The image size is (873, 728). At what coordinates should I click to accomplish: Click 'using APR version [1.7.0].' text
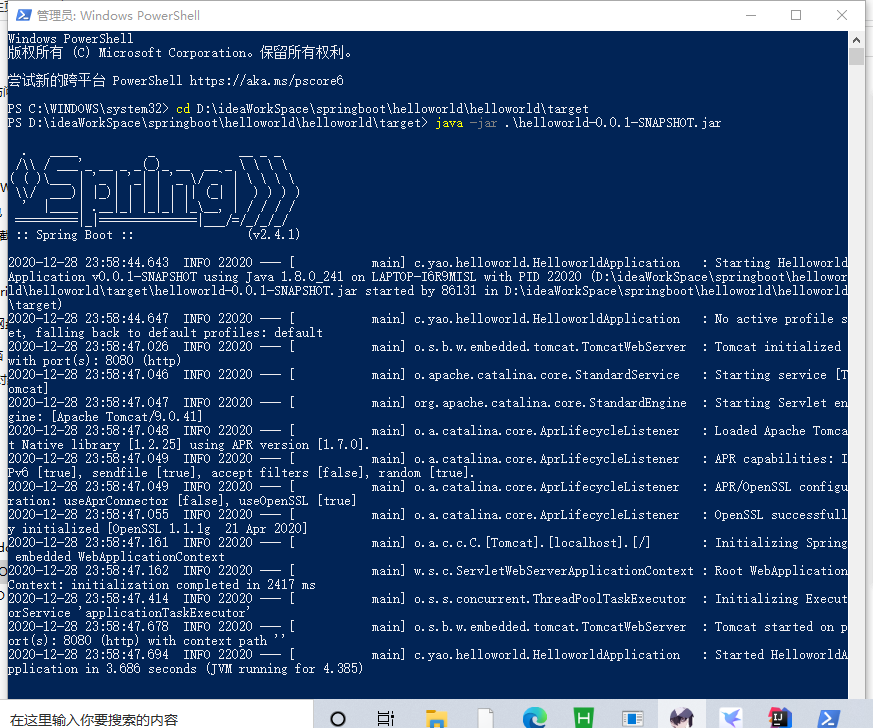pos(280,445)
